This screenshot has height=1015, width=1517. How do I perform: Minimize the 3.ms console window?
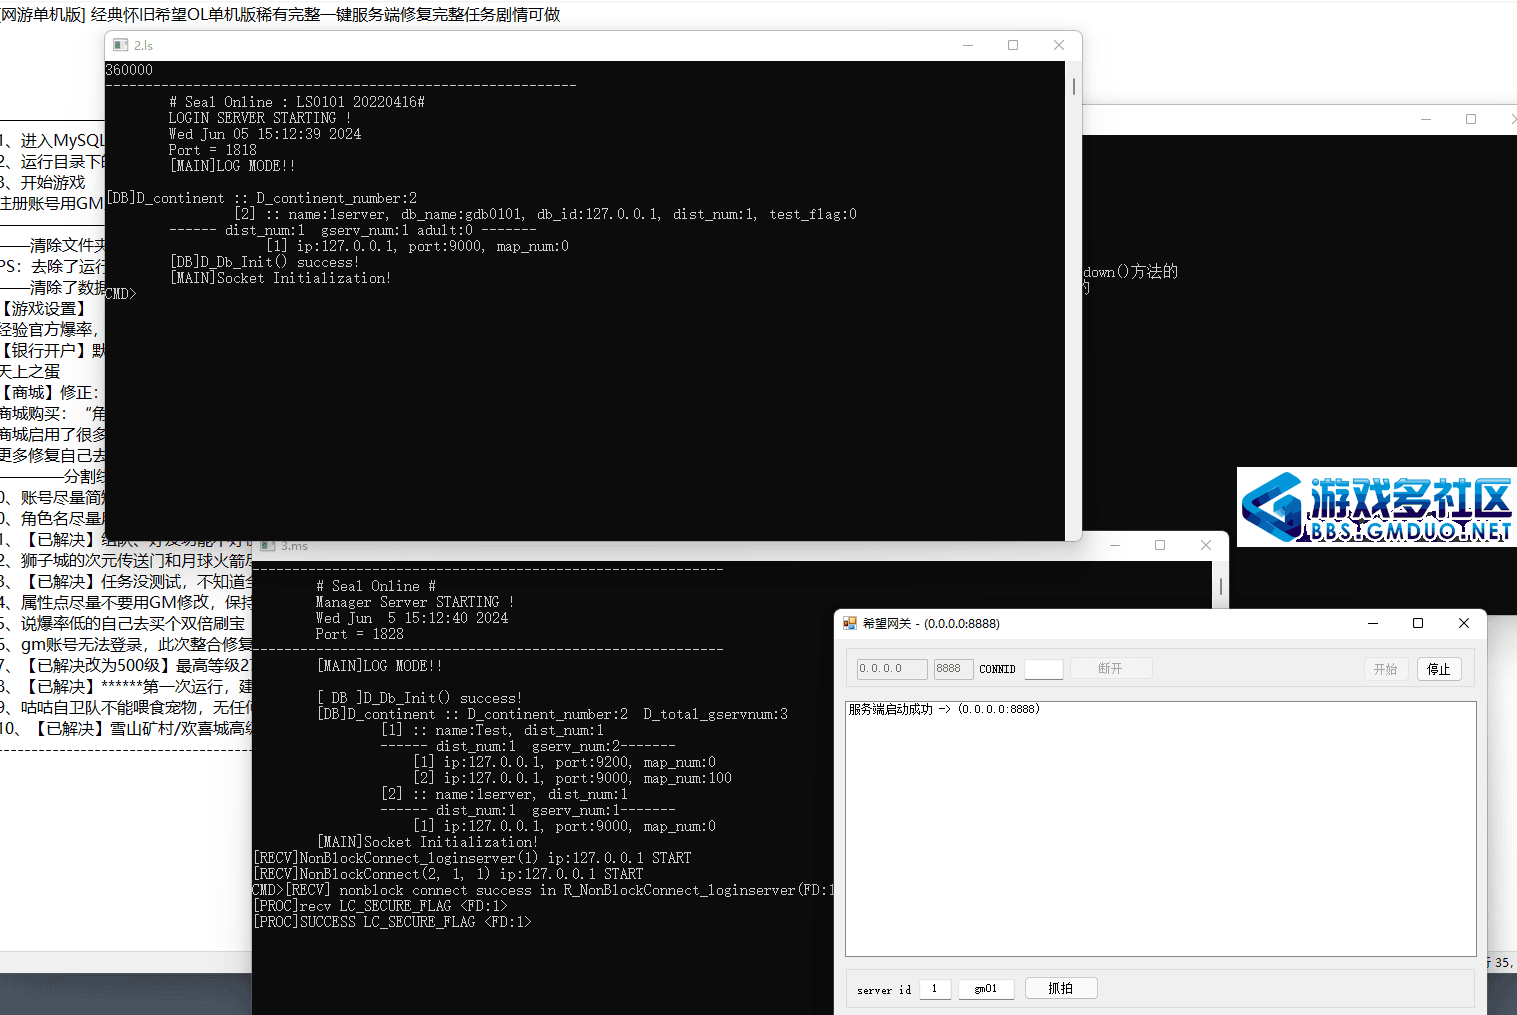coord(1115,545)
